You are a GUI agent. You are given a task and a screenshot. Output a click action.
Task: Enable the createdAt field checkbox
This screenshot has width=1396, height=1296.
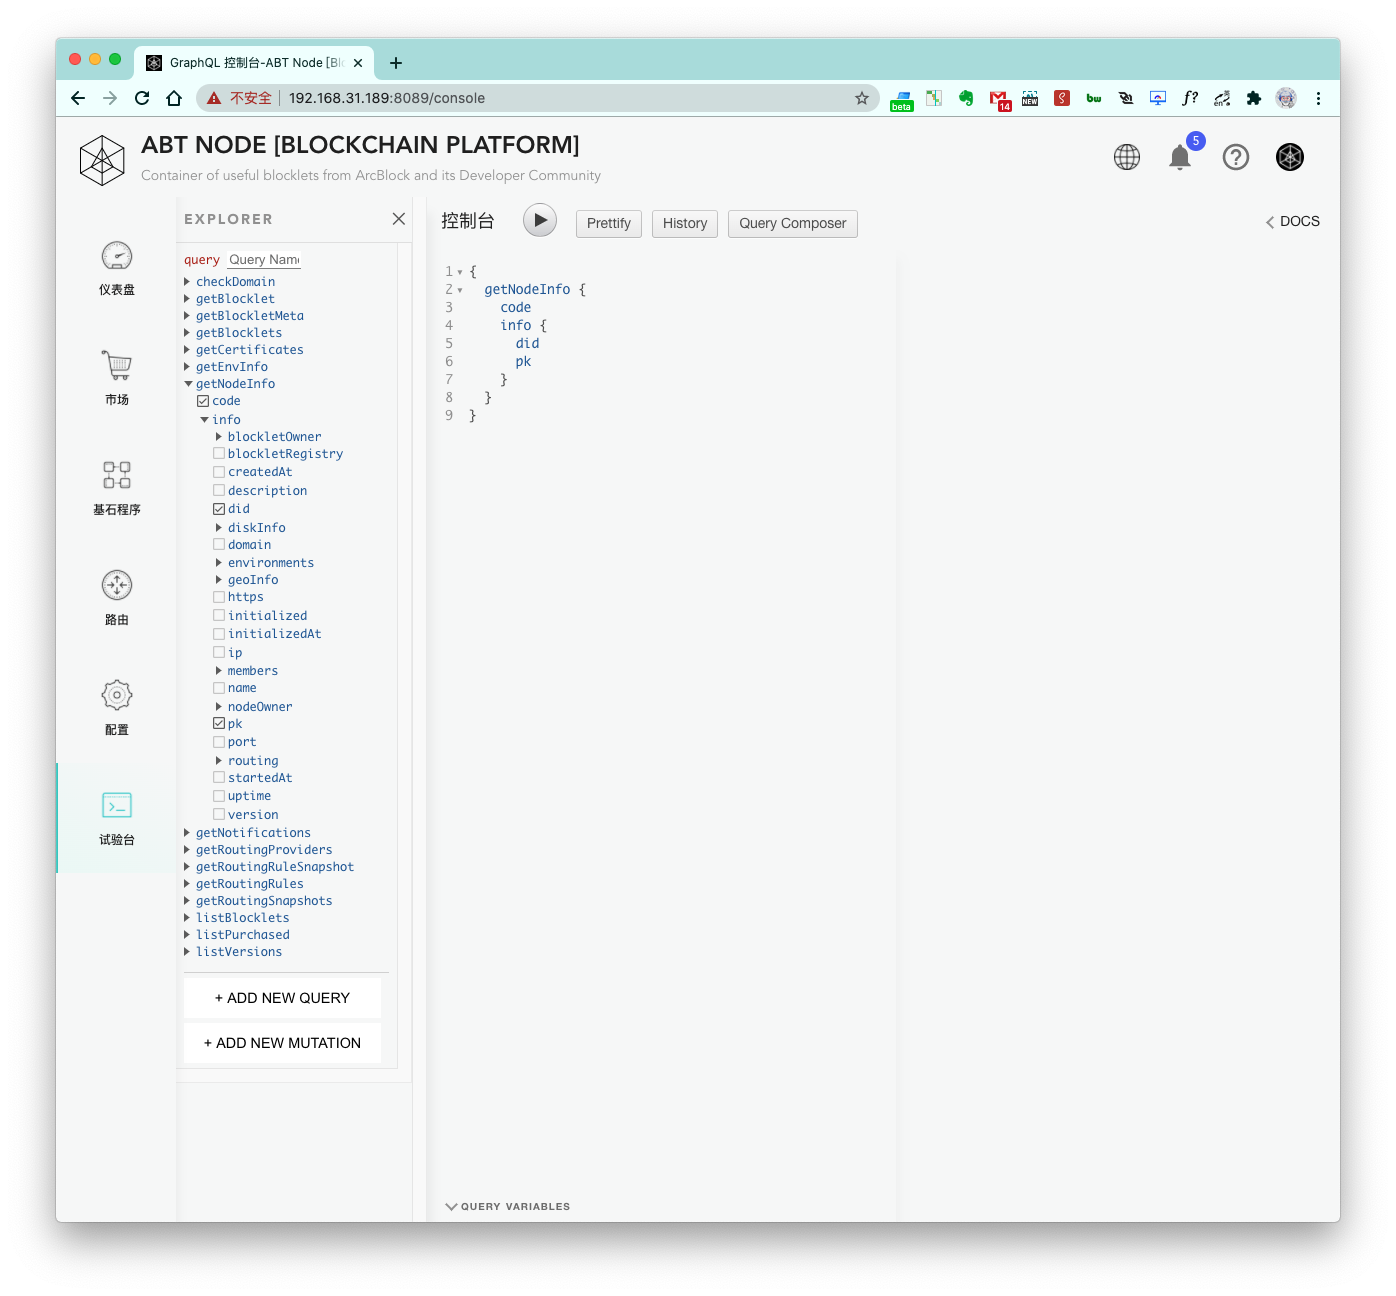point(219,472)
